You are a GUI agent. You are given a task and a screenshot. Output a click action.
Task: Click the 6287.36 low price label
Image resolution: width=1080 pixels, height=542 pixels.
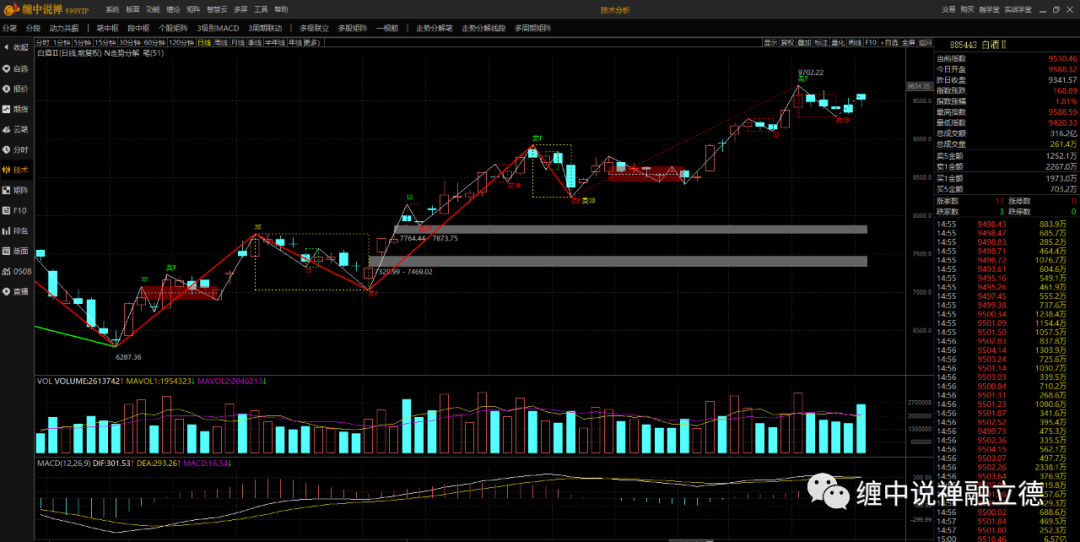click(128, 357)
